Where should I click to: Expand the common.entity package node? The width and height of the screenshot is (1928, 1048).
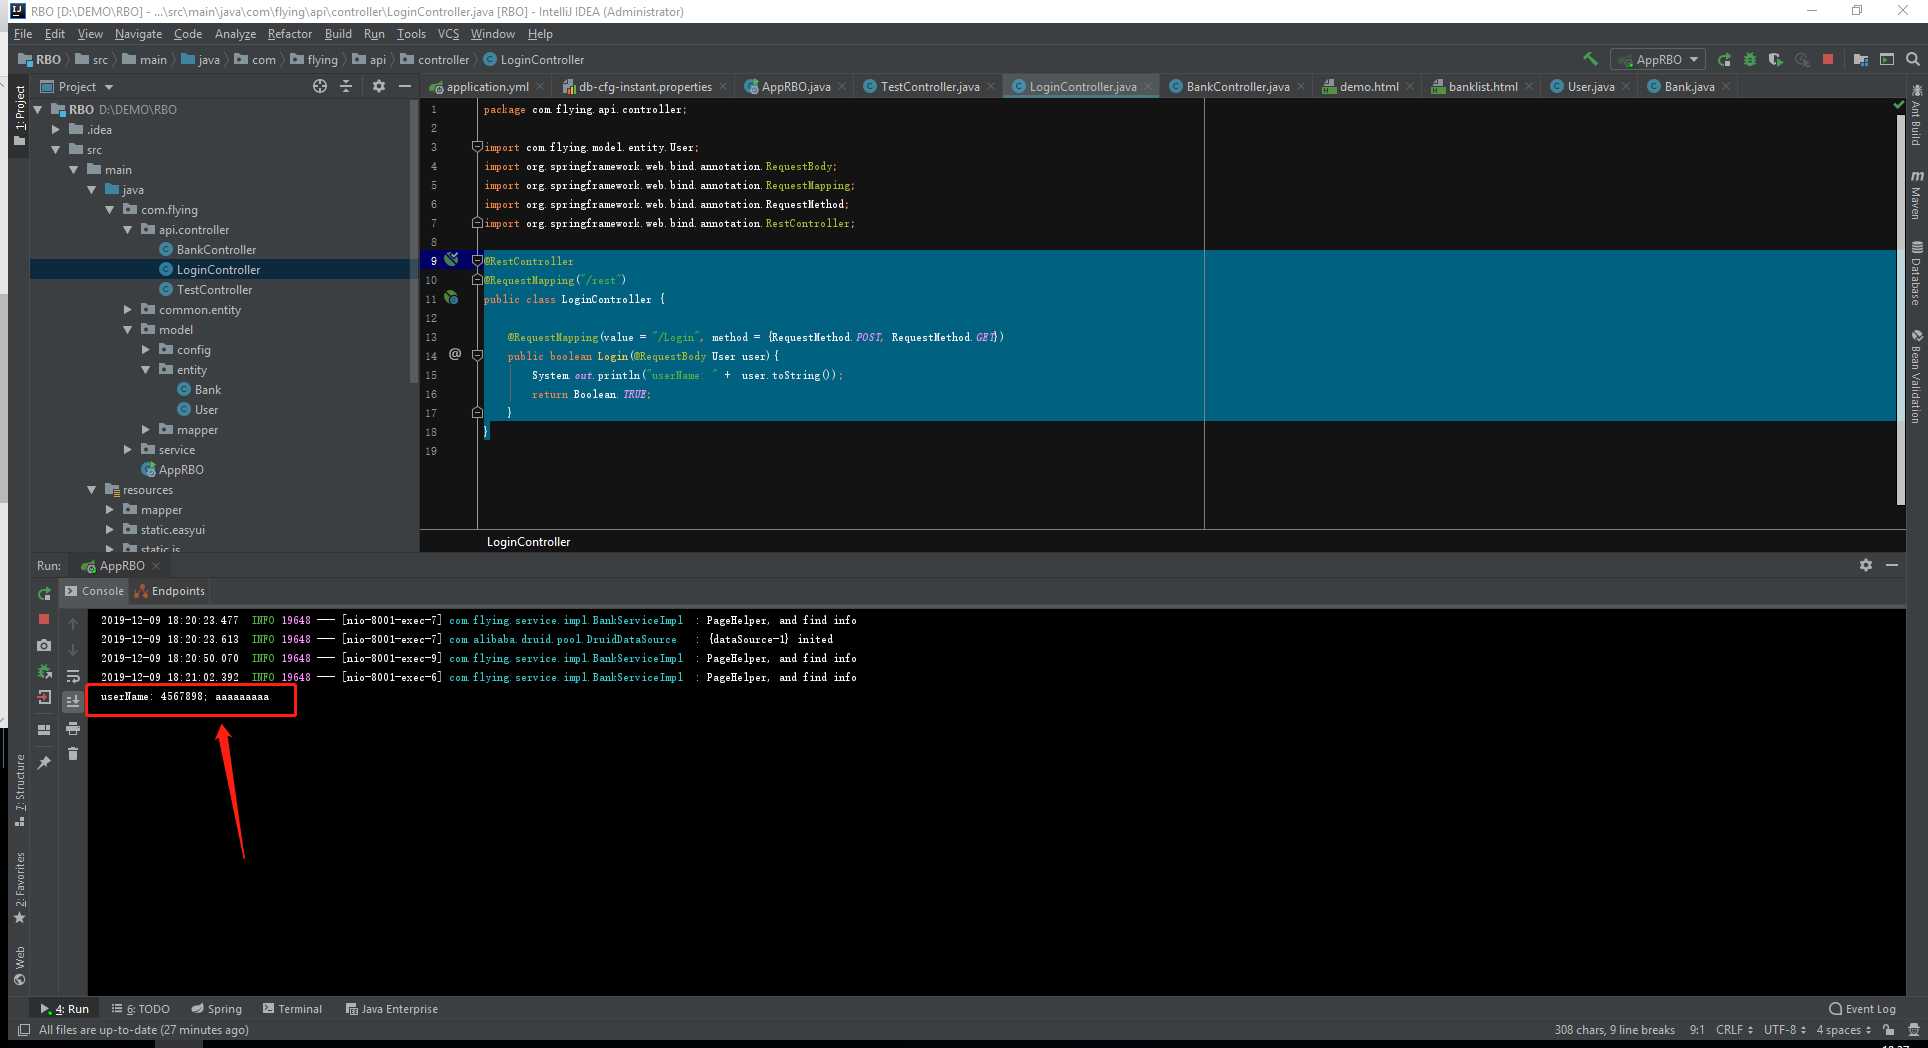[128, 310]
